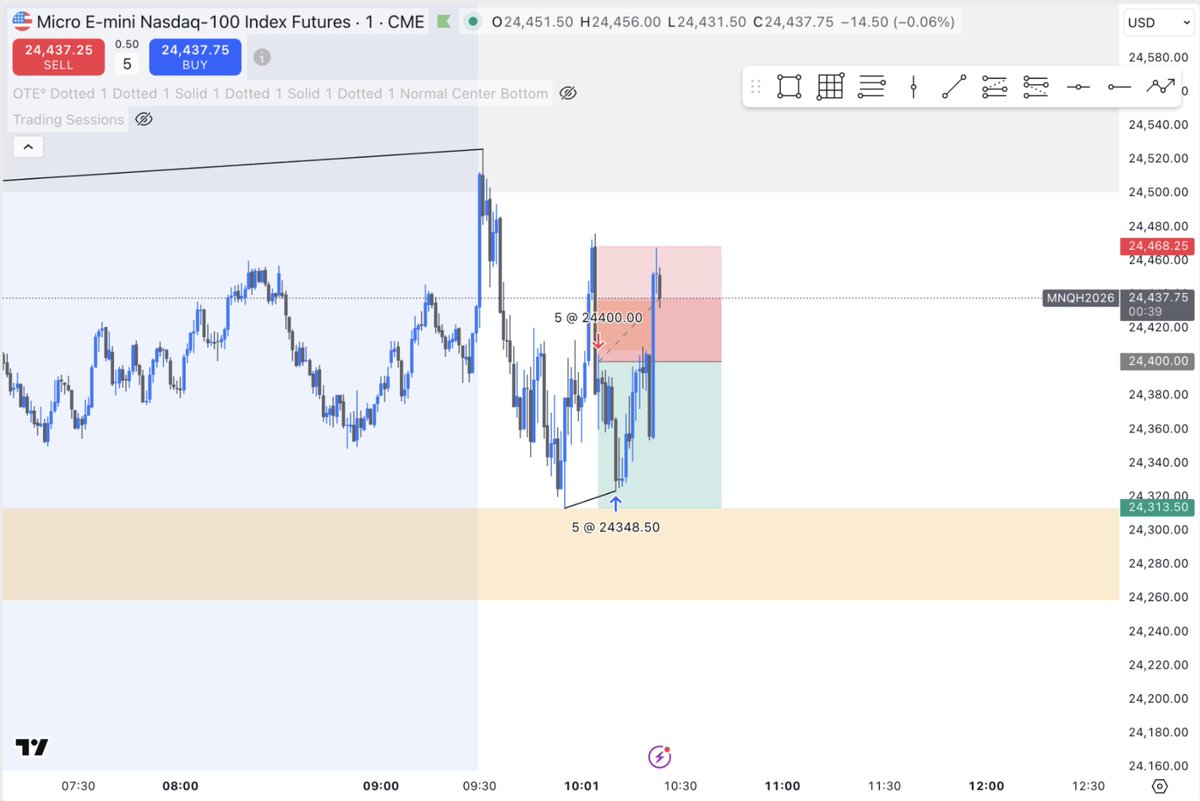
Task: Click the current price 24,437.75 axis label
Action: coord(1159,297)
